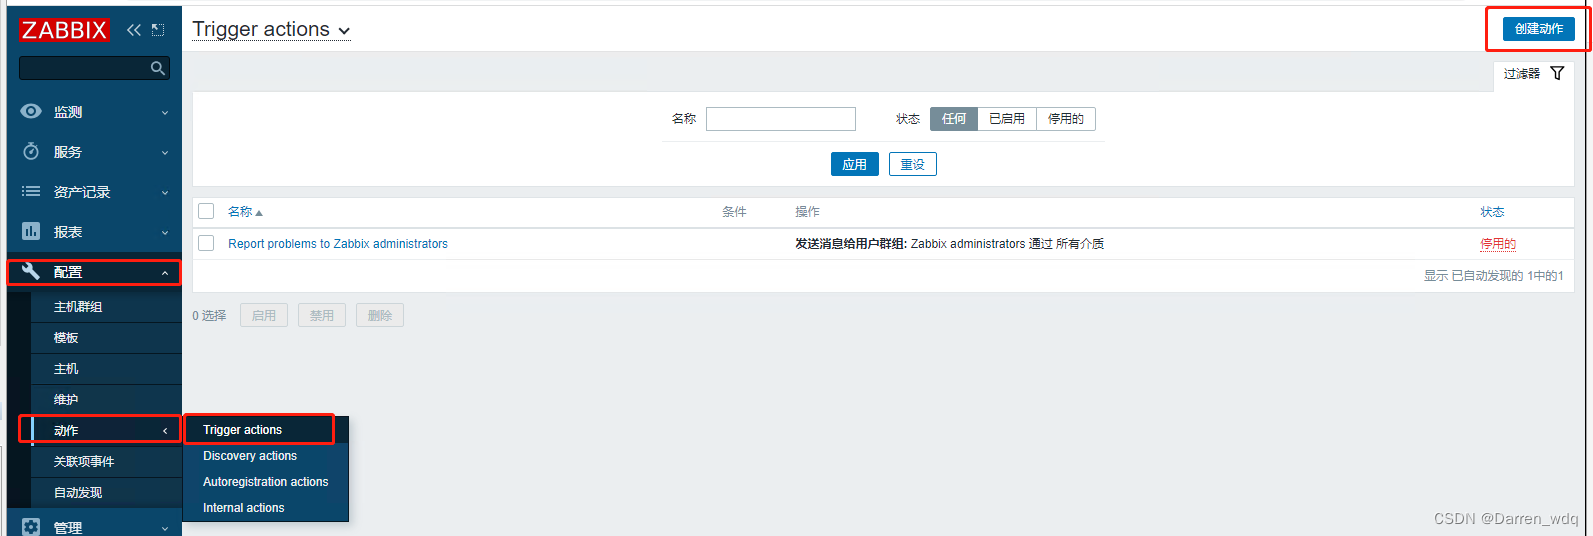Click the 启用 bulk button
This screenshot has width=1593, height=536.
coord(264,315)
